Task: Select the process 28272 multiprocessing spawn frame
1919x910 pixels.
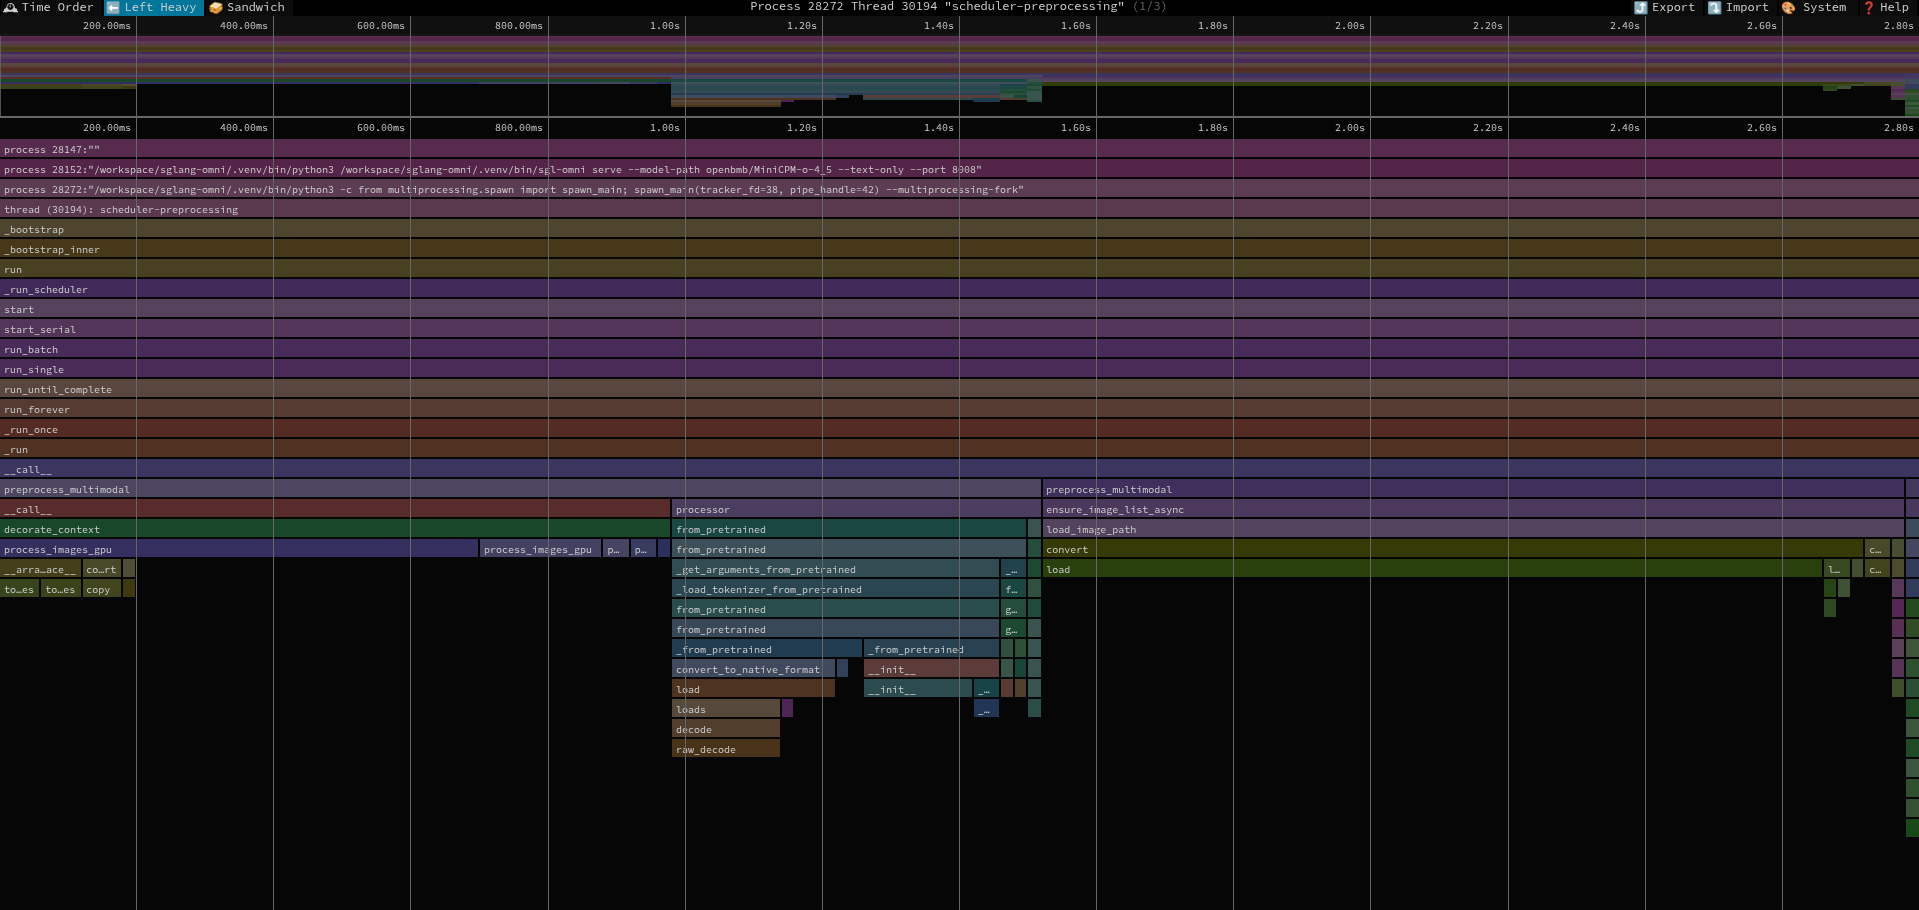Action: pos(959,189)
